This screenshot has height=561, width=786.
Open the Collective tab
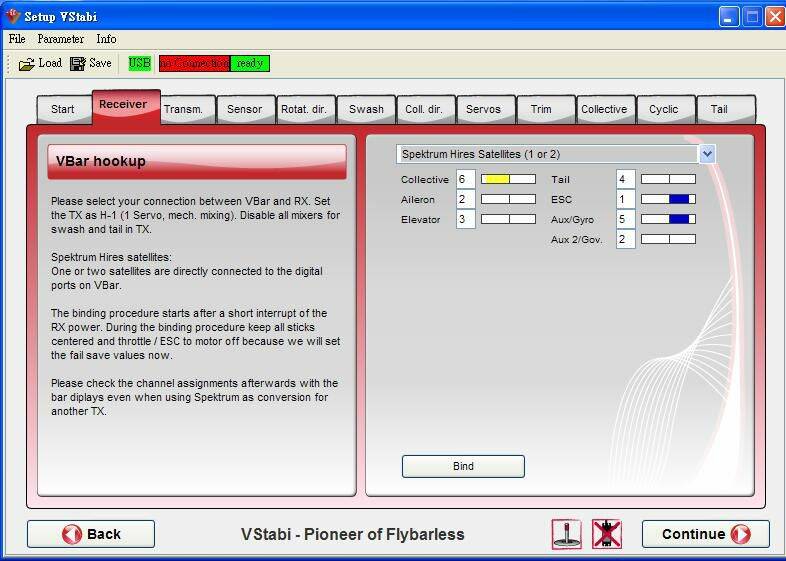(604, 109)
